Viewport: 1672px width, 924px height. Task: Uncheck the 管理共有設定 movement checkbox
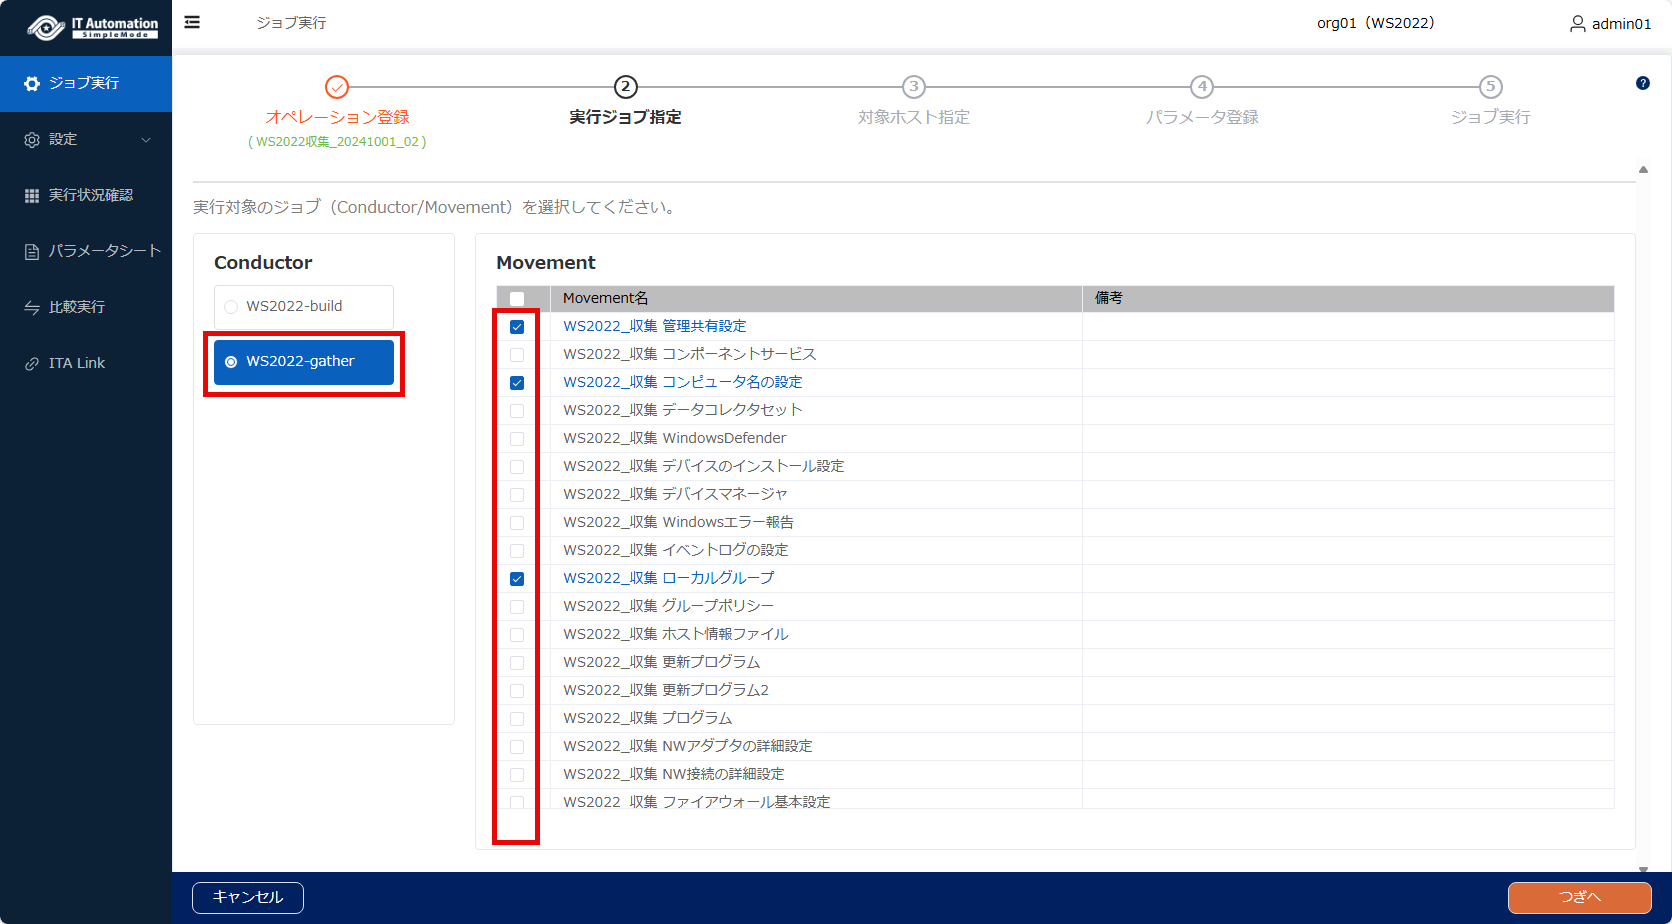click(x=517, y=327)
